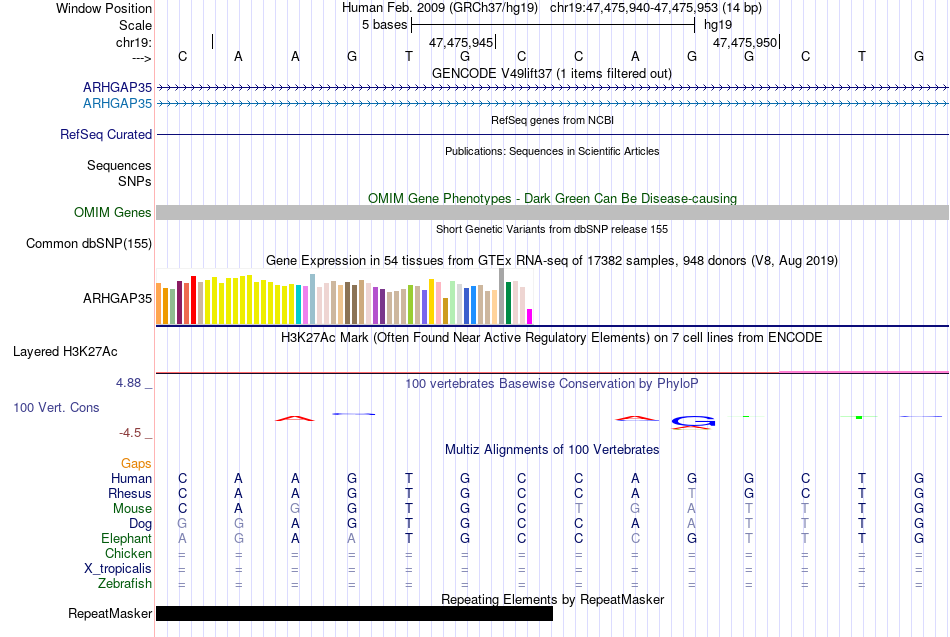Open OMIM Gene Phenotypes track title
Viewport: 950px width, 637px height.
pyautogui.click(x=553, y=198)
